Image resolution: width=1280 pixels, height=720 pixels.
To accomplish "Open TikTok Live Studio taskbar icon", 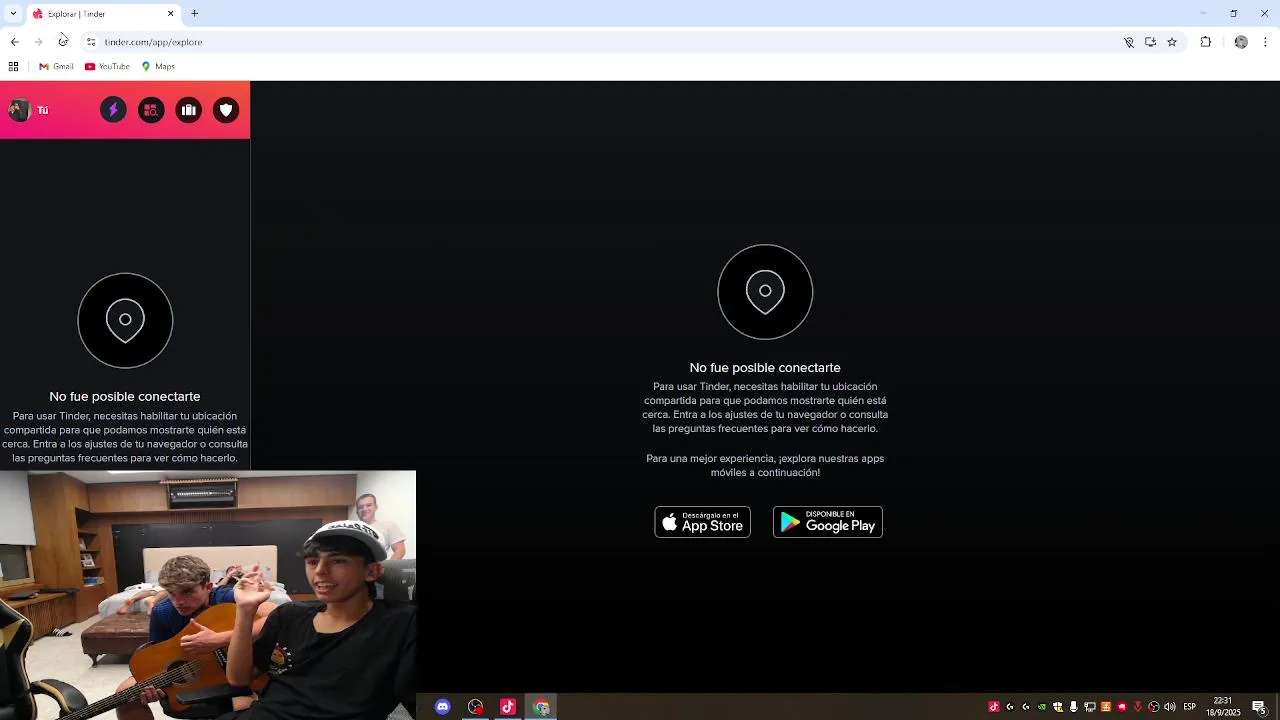I will coord(508,707).
